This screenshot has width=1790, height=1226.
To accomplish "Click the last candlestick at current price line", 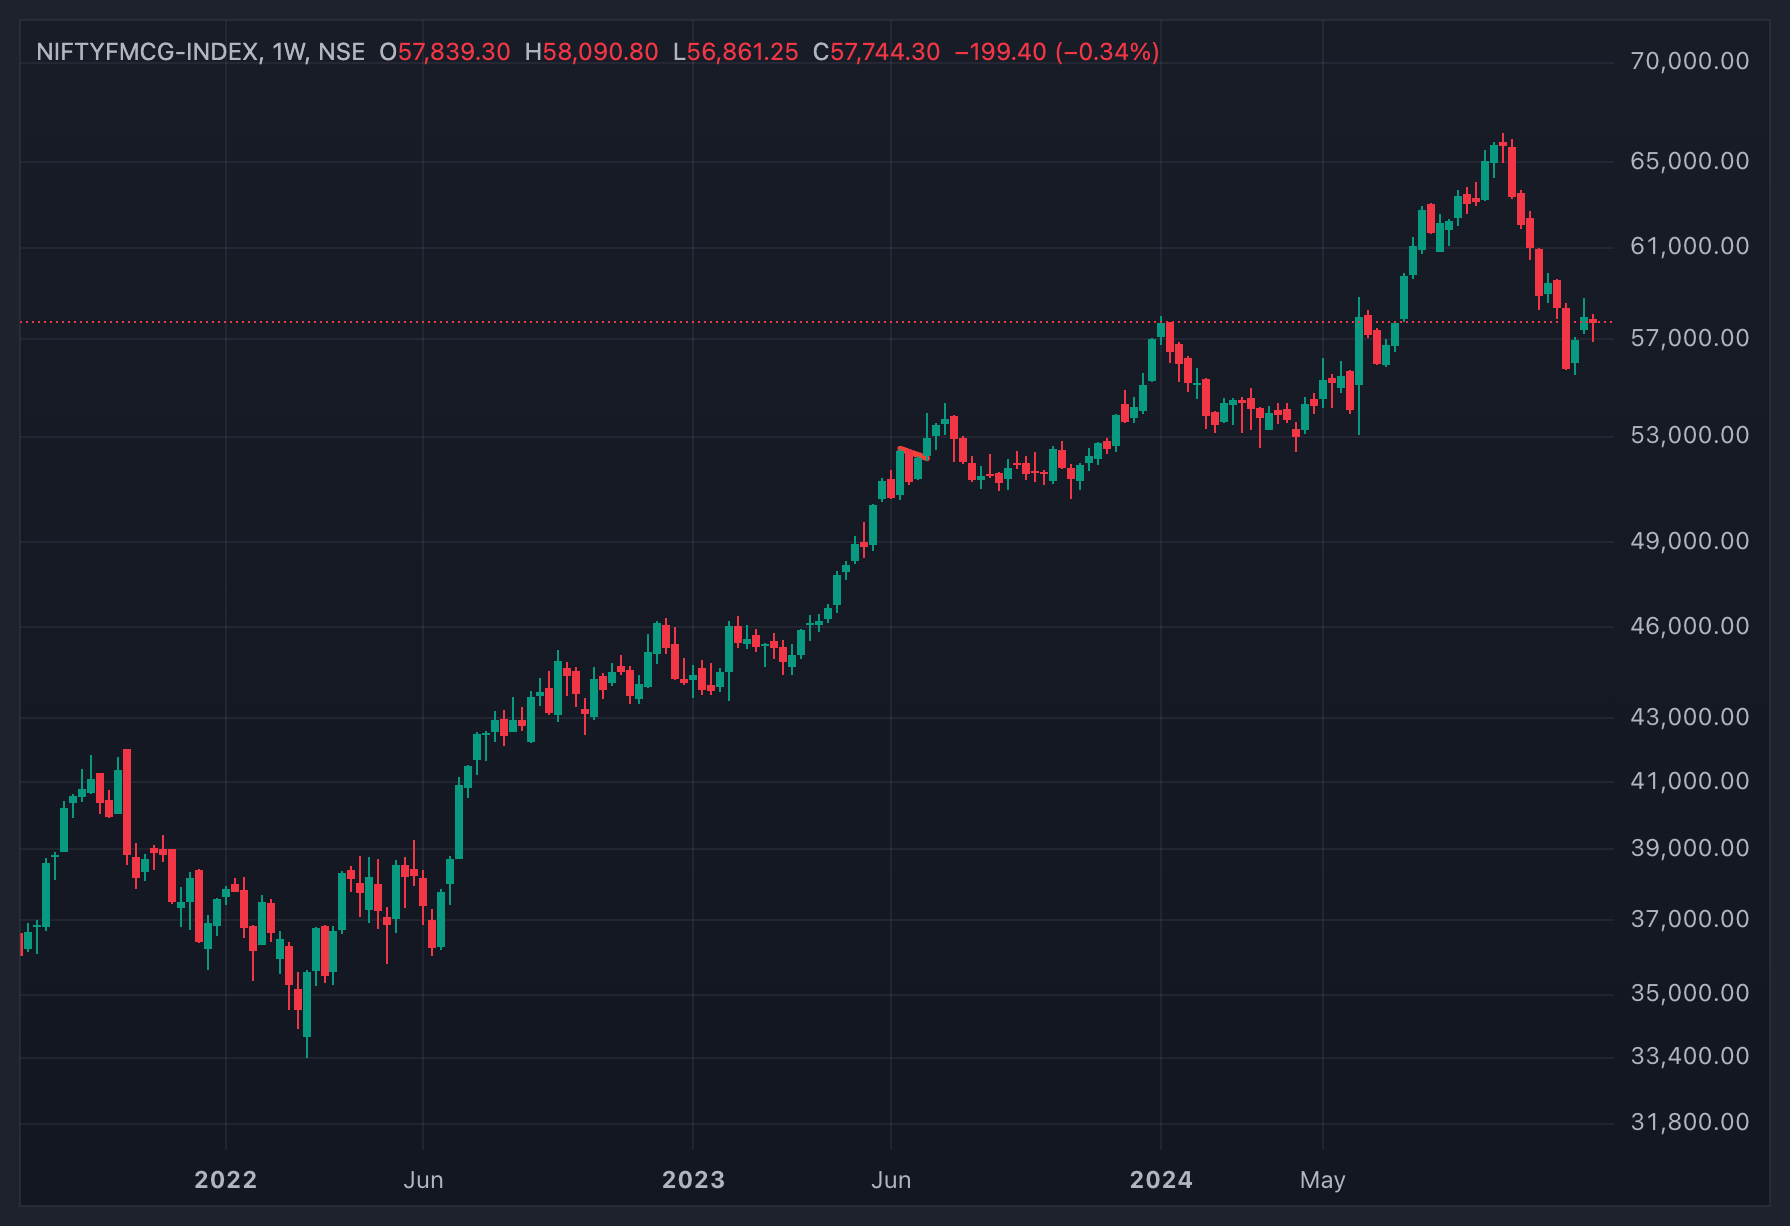I will point(1593,323).
